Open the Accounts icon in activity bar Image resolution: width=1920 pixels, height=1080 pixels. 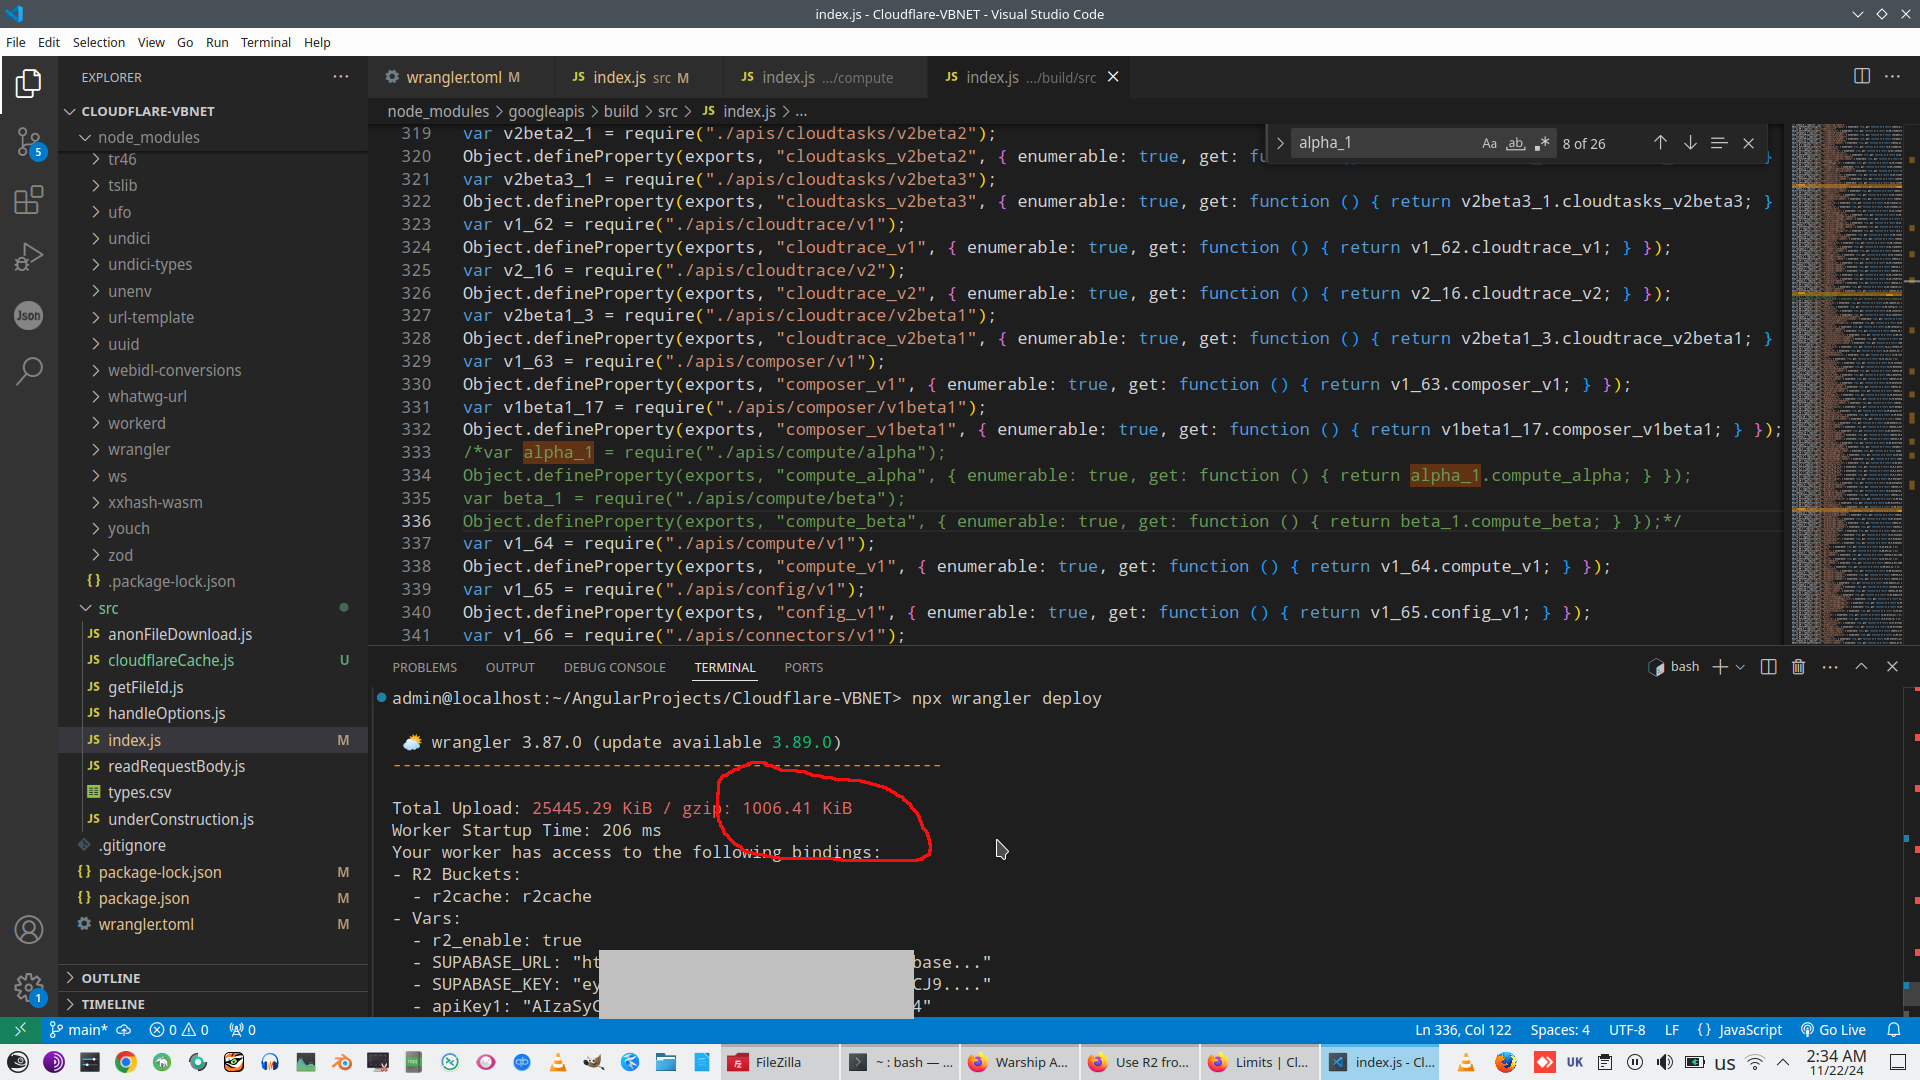point(28,930)
